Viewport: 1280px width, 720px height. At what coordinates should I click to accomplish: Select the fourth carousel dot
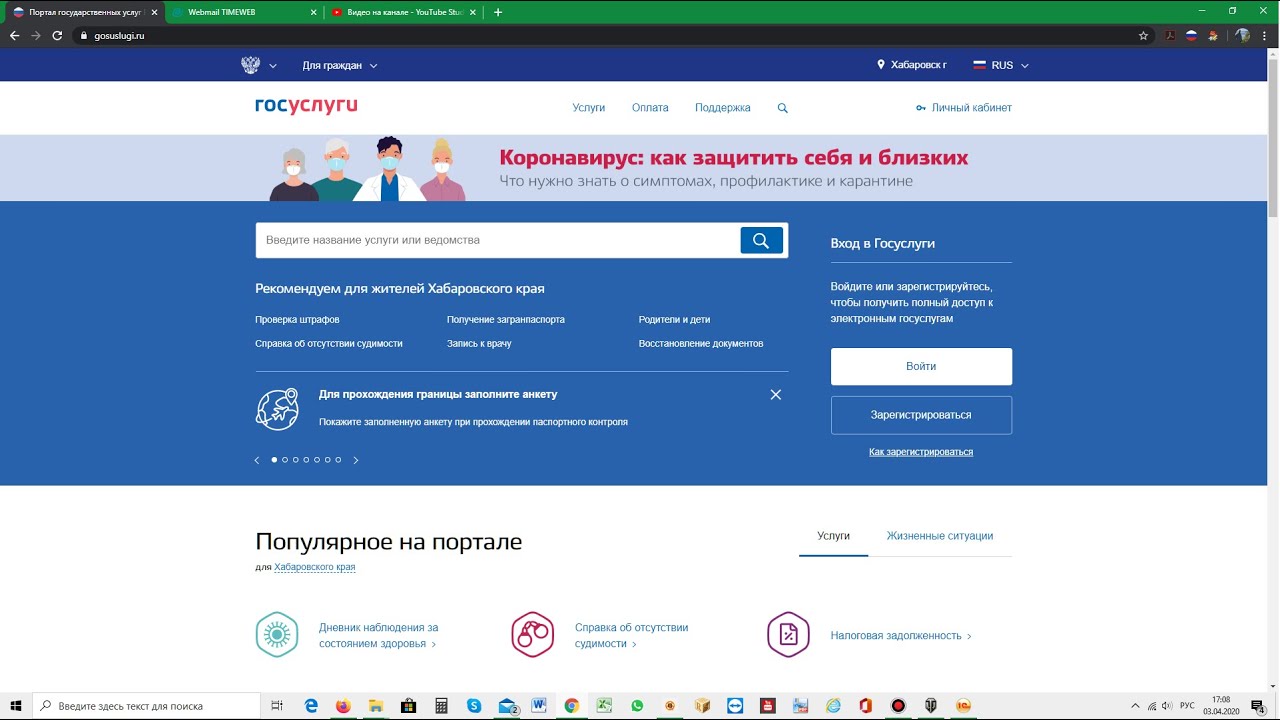click(x=306, y=460)
